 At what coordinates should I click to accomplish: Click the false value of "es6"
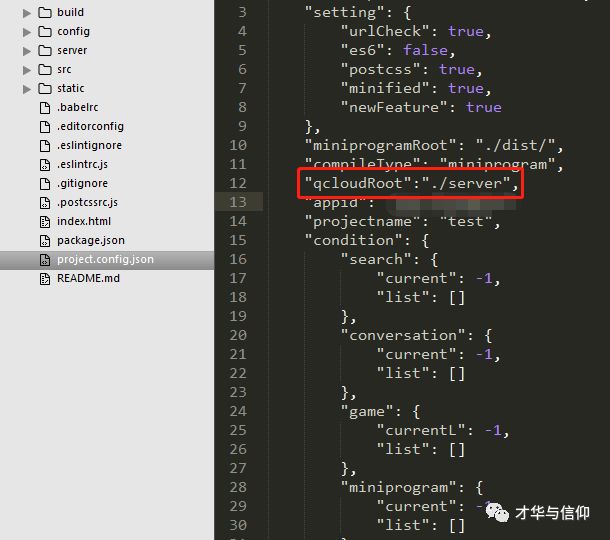[426, 50]
